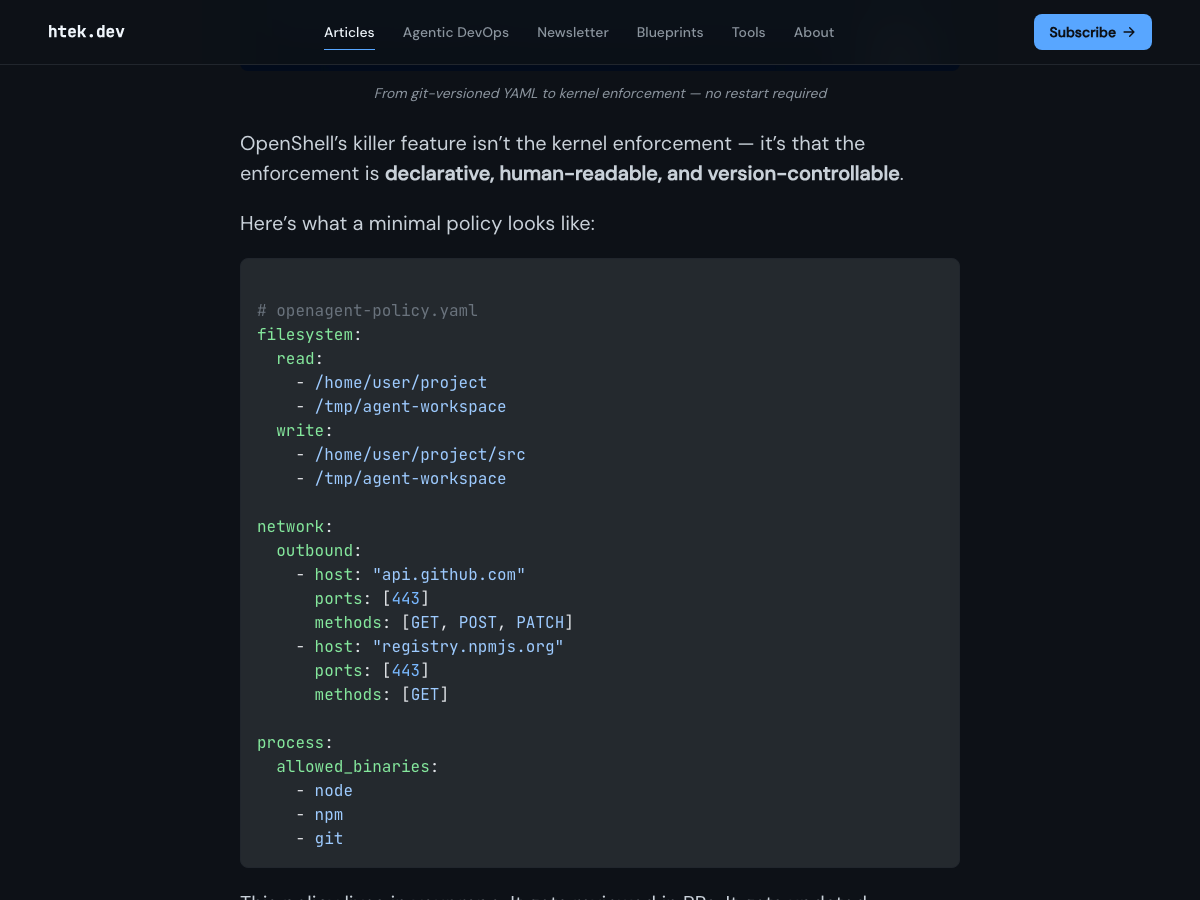Click the Subscribe button
This screenshot has width=1200, height=900.
1093,32
